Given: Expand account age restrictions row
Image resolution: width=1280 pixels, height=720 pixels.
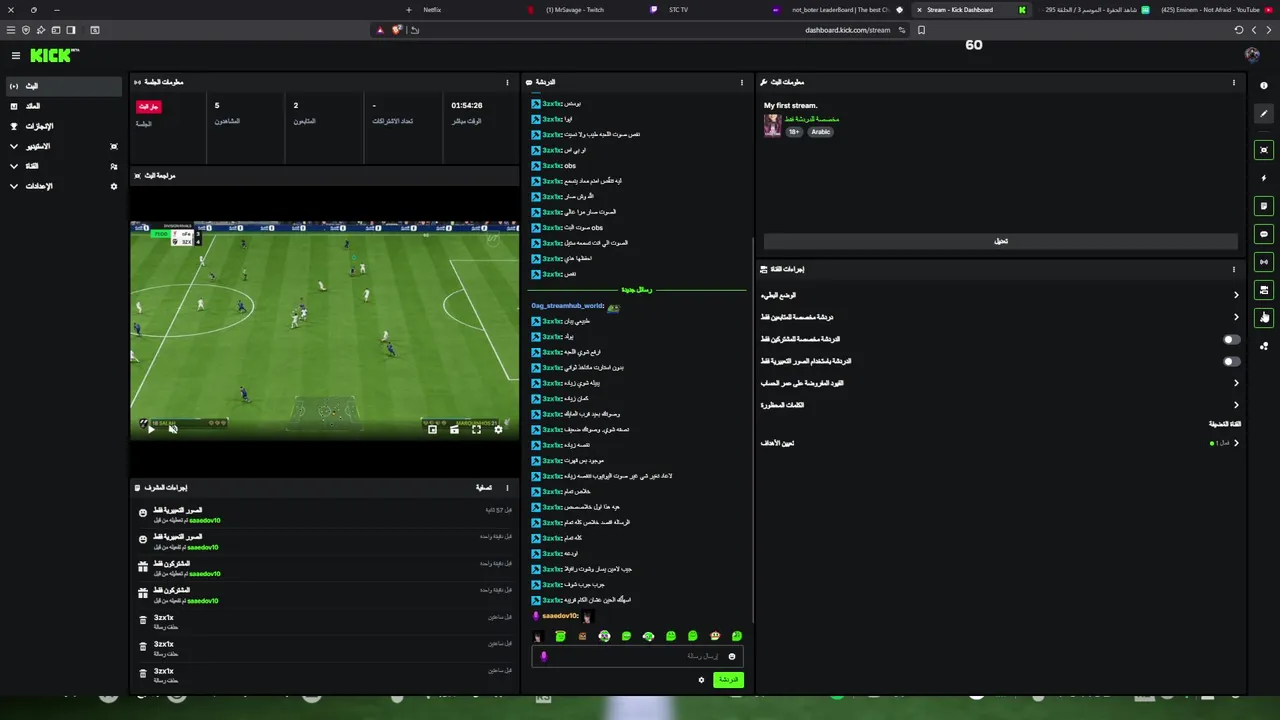Looking at the screenshot, I should pyautogui.click(x=1000, y=383).
